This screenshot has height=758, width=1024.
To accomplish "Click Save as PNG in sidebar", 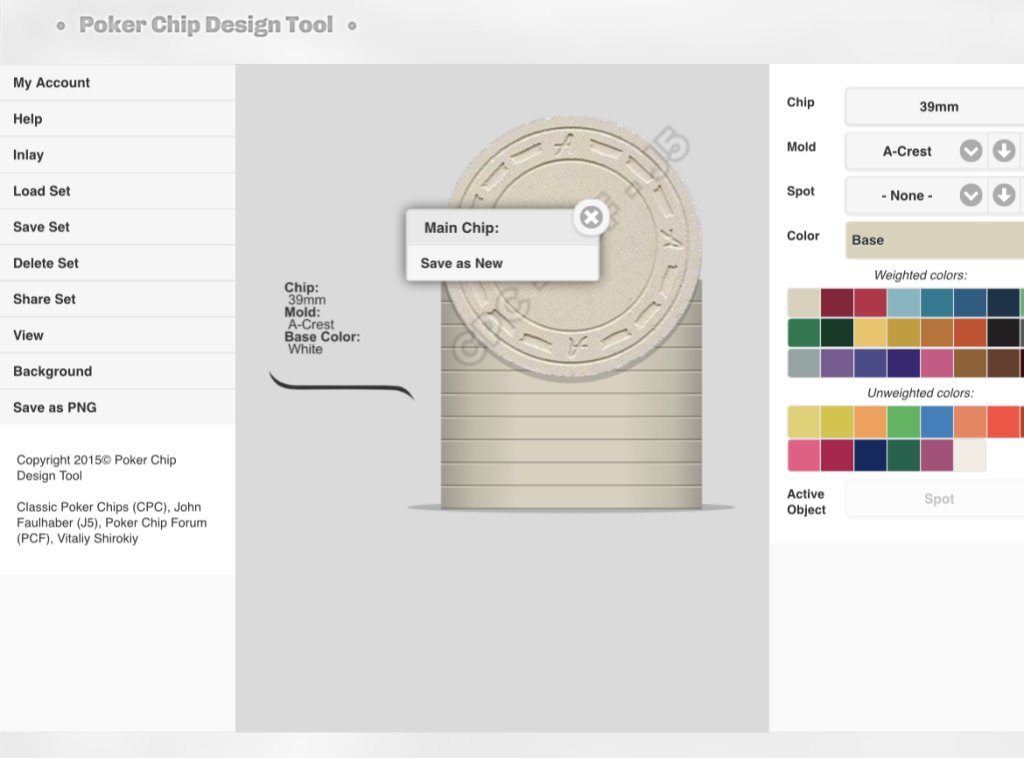I will pos(55,407).
